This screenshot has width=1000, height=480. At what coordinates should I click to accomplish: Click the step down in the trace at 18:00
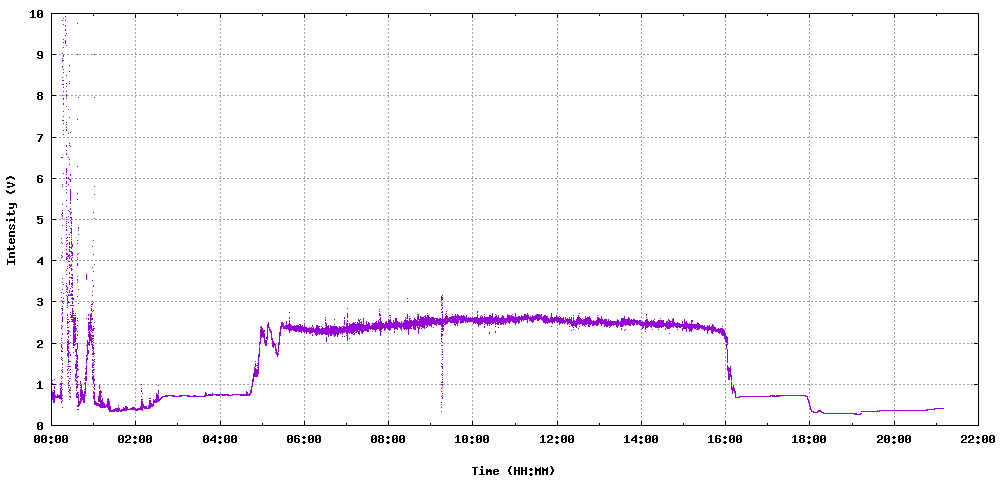point(809,404)
